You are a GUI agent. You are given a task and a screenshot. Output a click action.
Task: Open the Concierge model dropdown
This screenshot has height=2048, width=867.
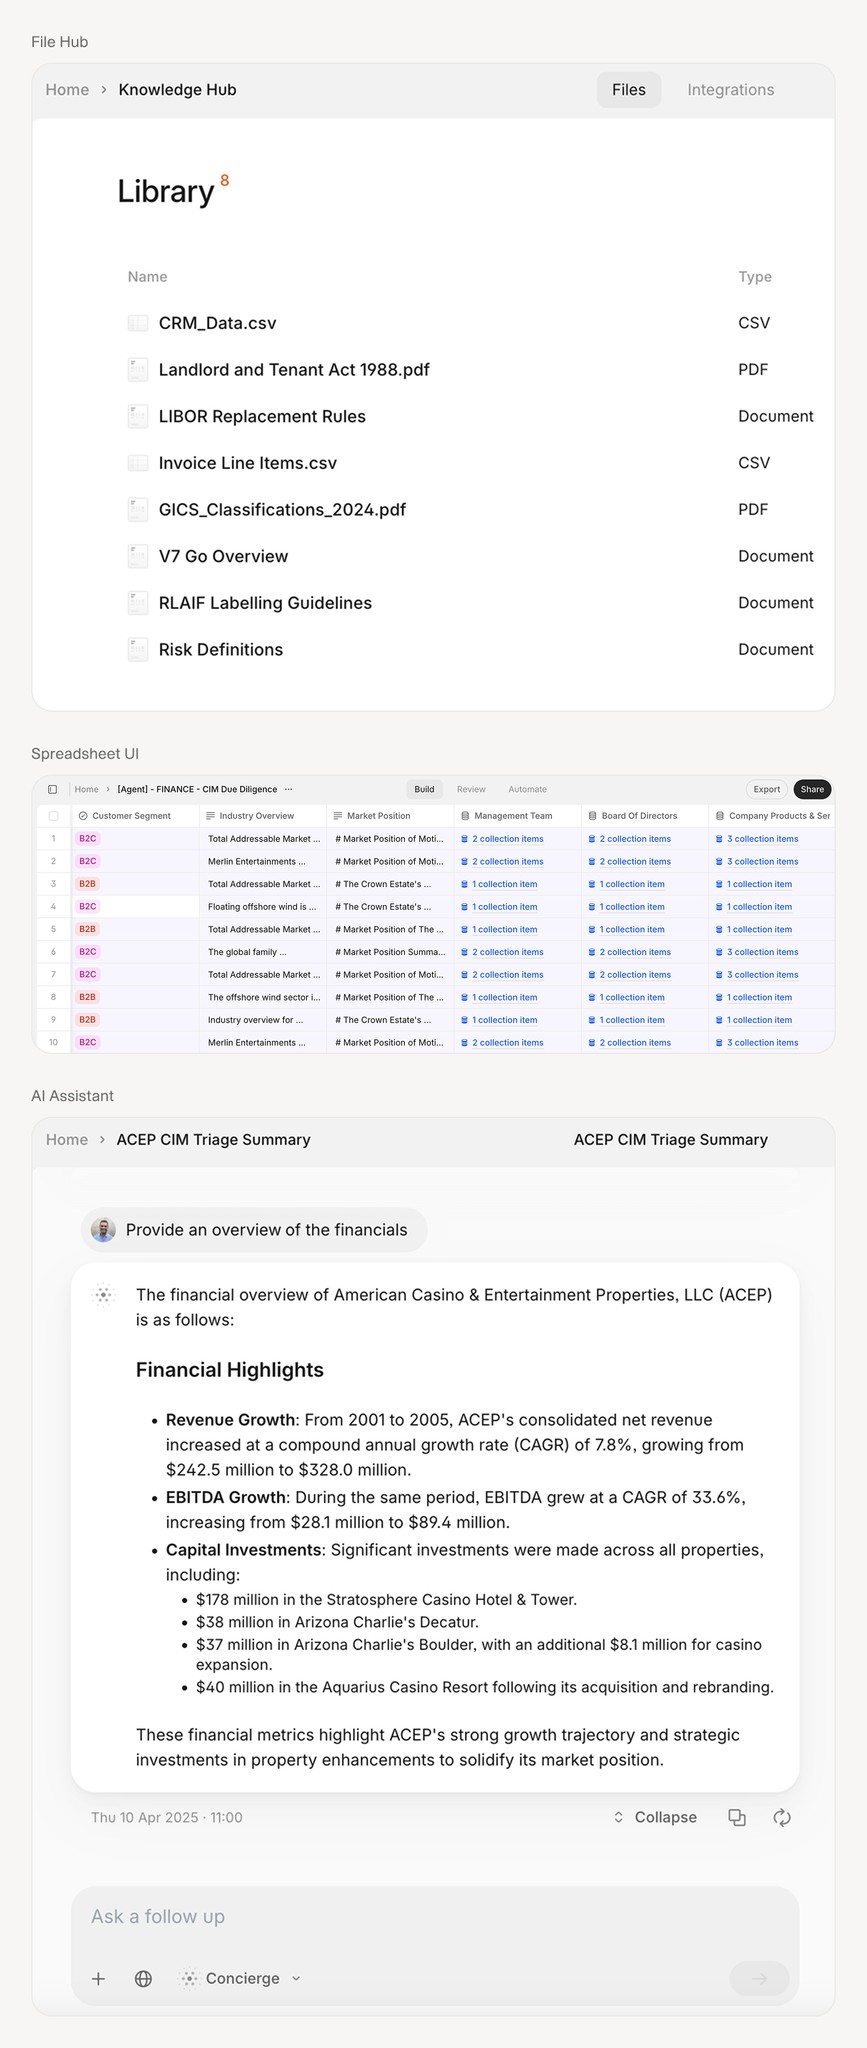[296, 1978]
